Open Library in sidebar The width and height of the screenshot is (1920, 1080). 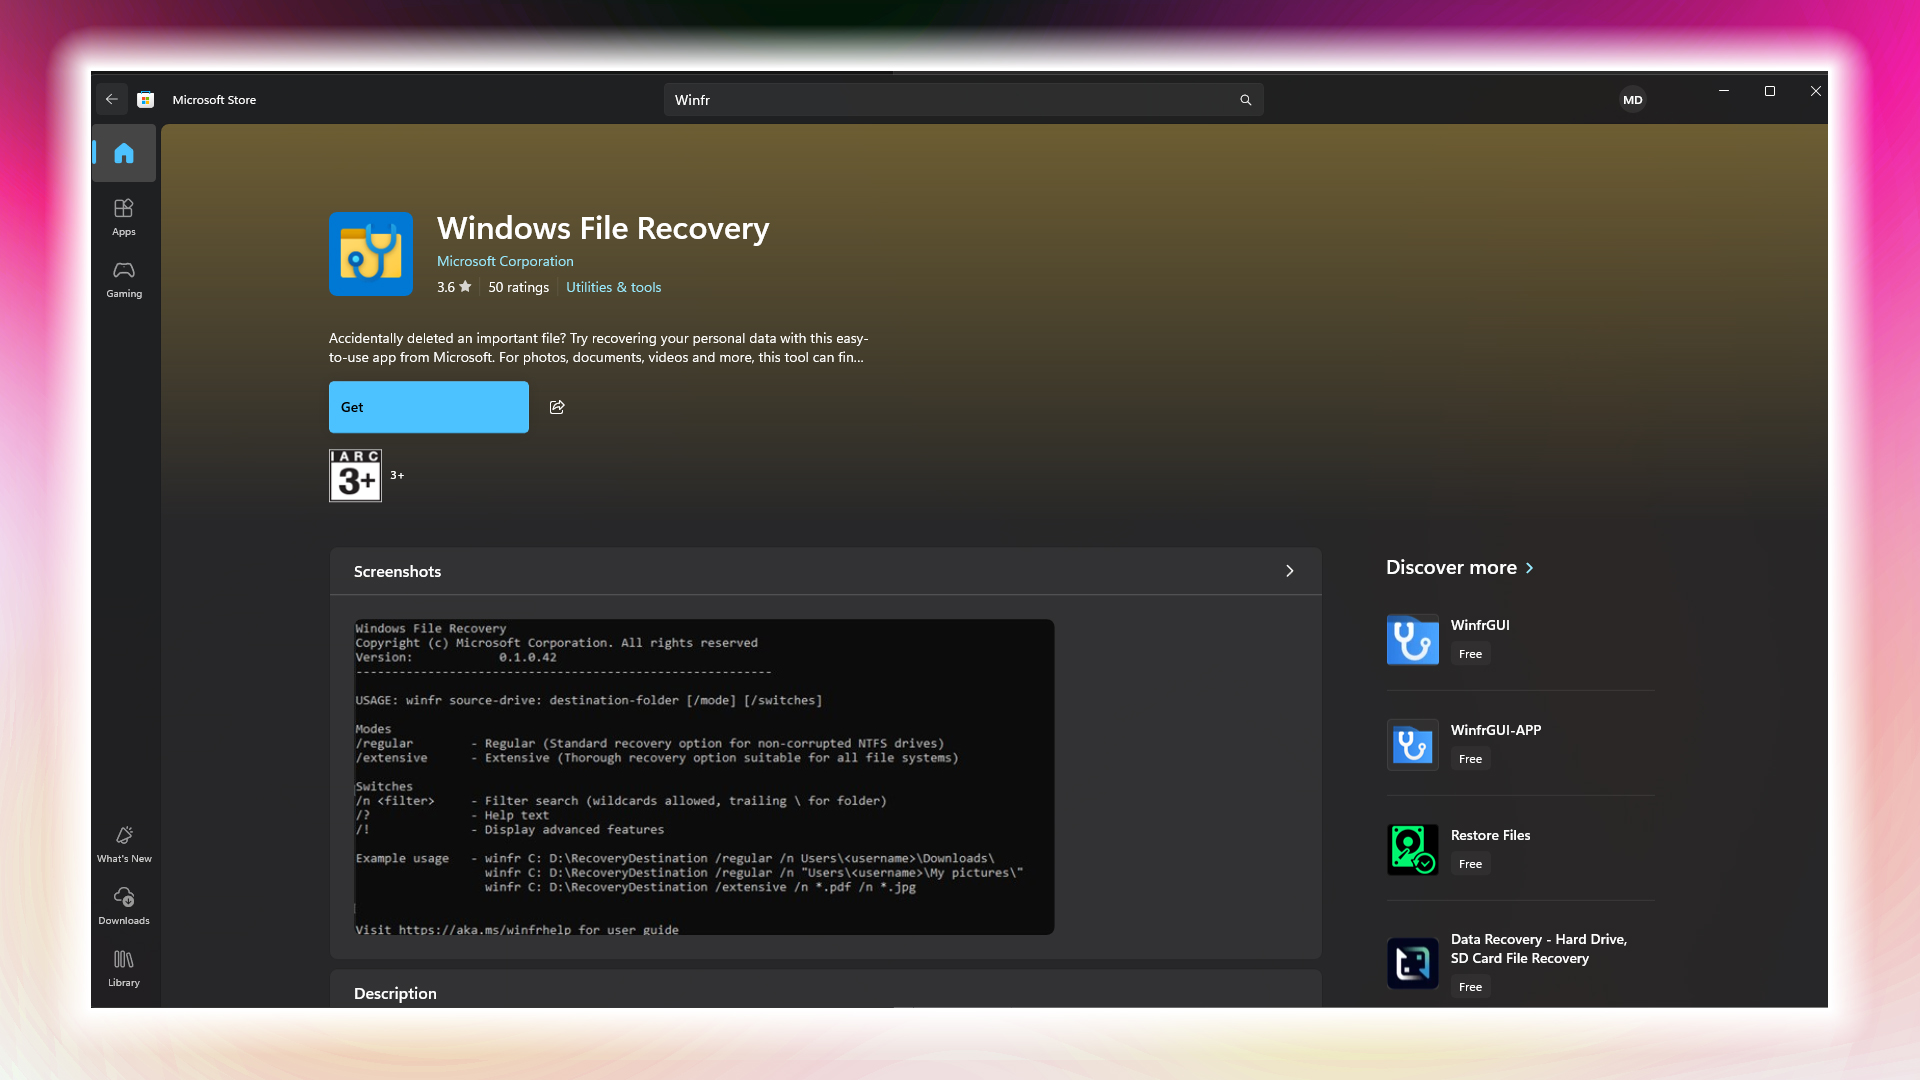coord(124,968)
